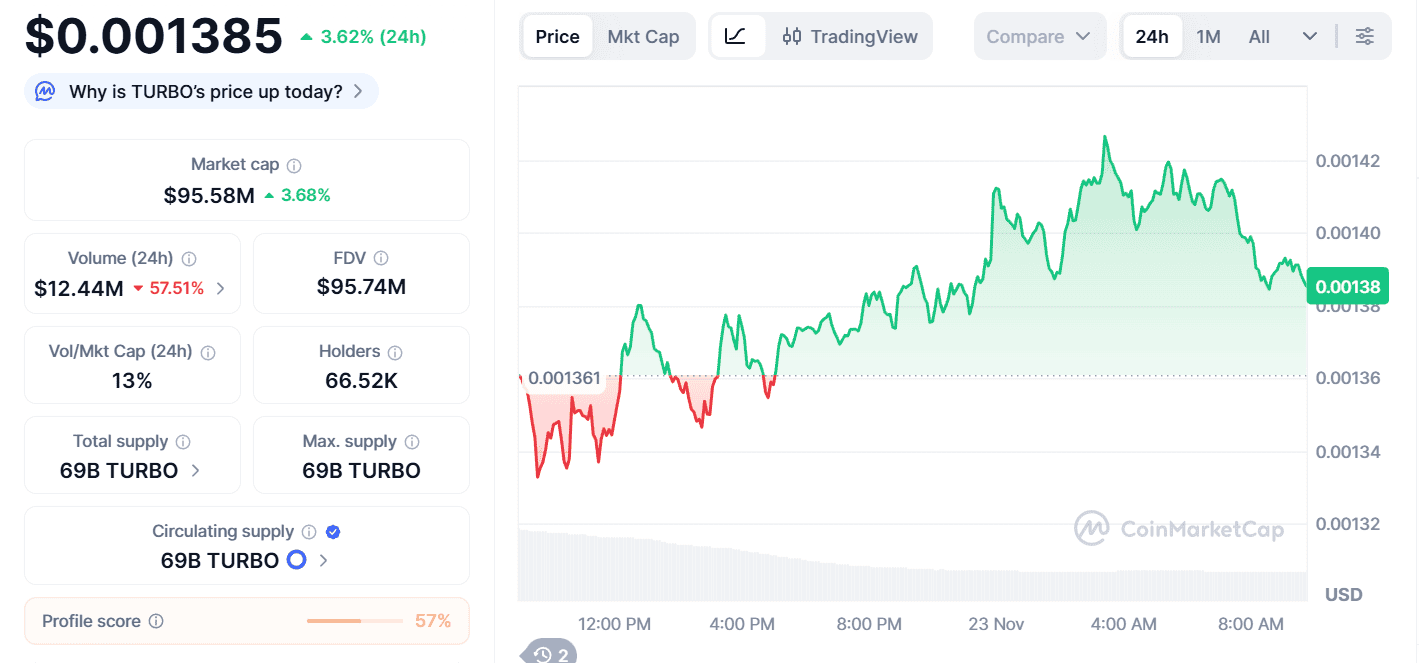Select the 24h time range

[1151, 37]
